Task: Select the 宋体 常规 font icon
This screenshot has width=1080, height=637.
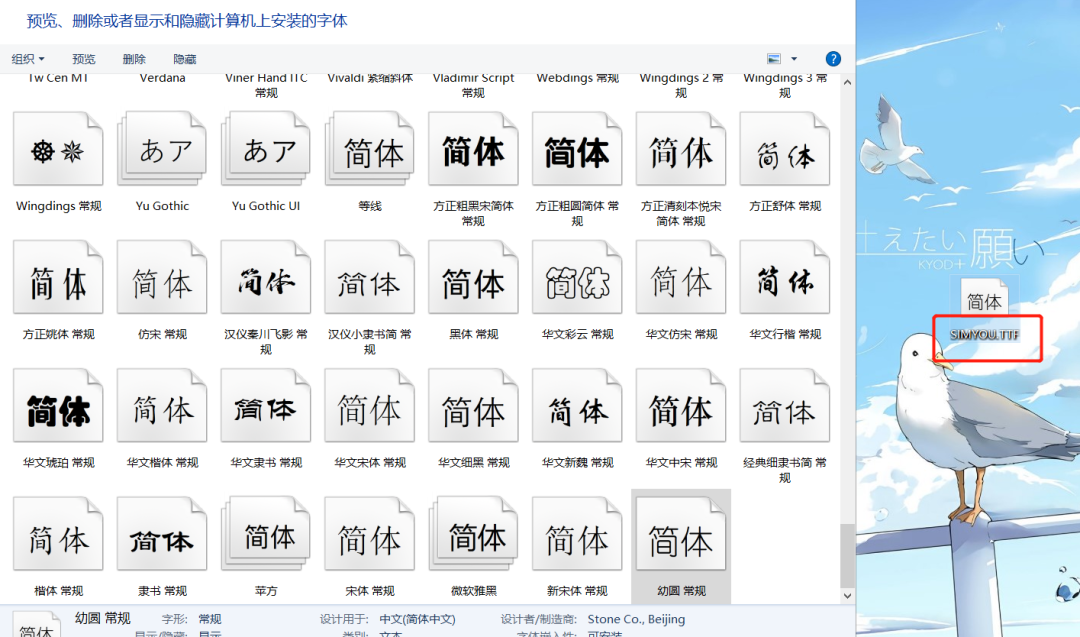Action: tap(370, 534)
